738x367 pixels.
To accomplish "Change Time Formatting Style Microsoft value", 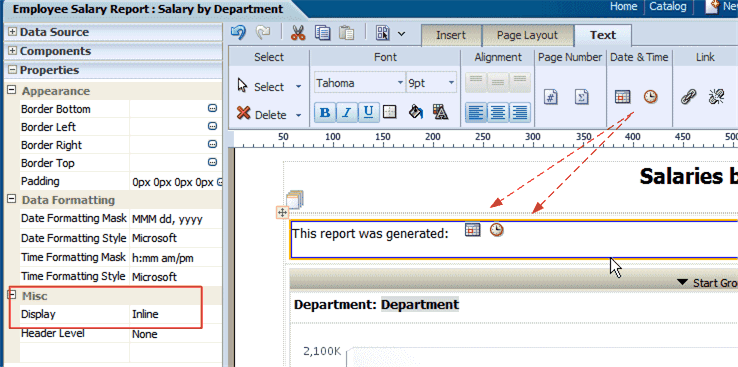I will 176,277.
